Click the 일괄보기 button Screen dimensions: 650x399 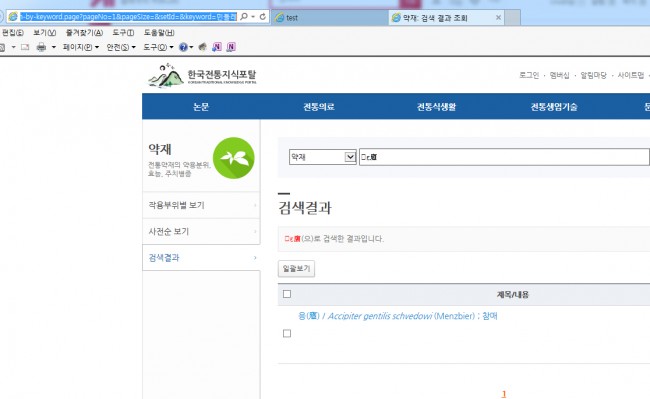[x=296, y=268]
